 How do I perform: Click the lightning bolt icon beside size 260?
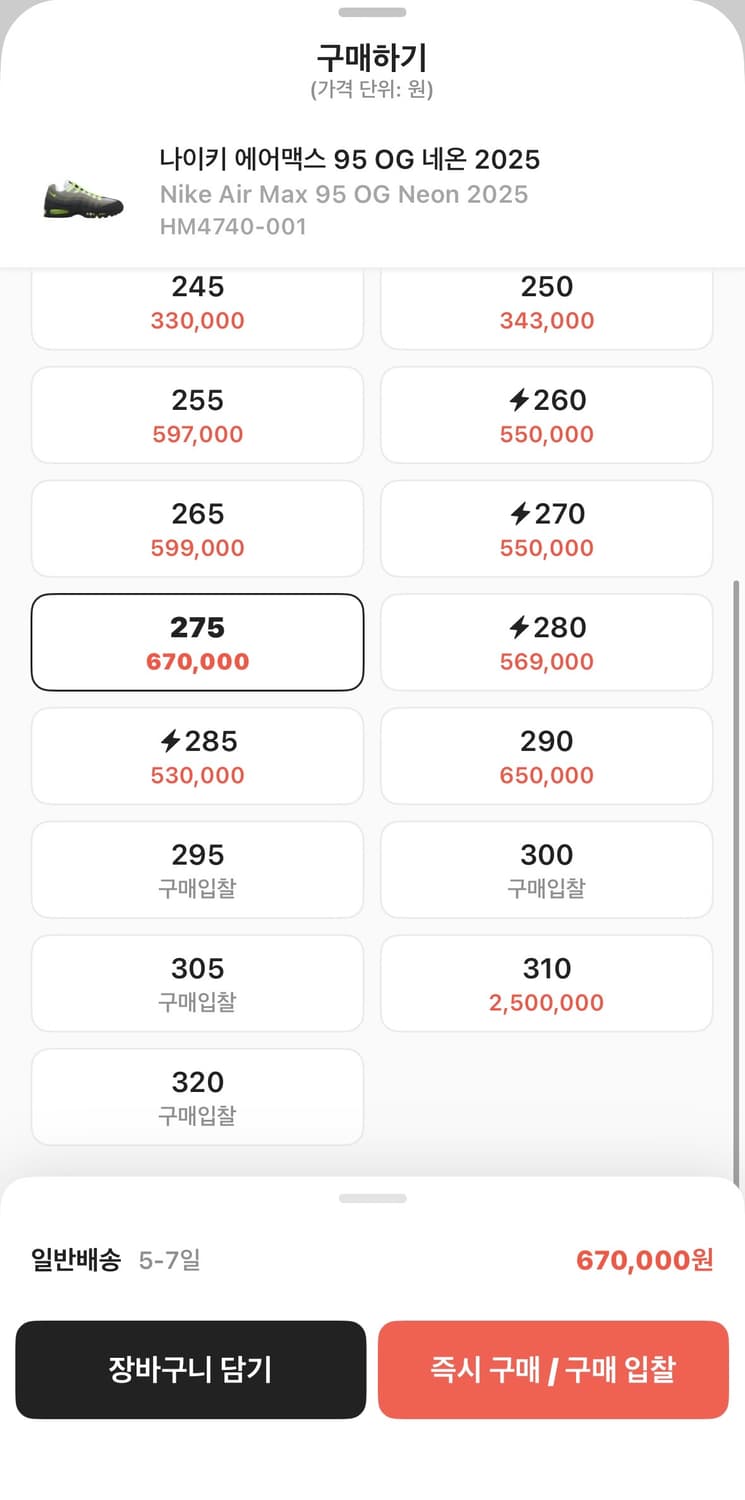(518, 401)
